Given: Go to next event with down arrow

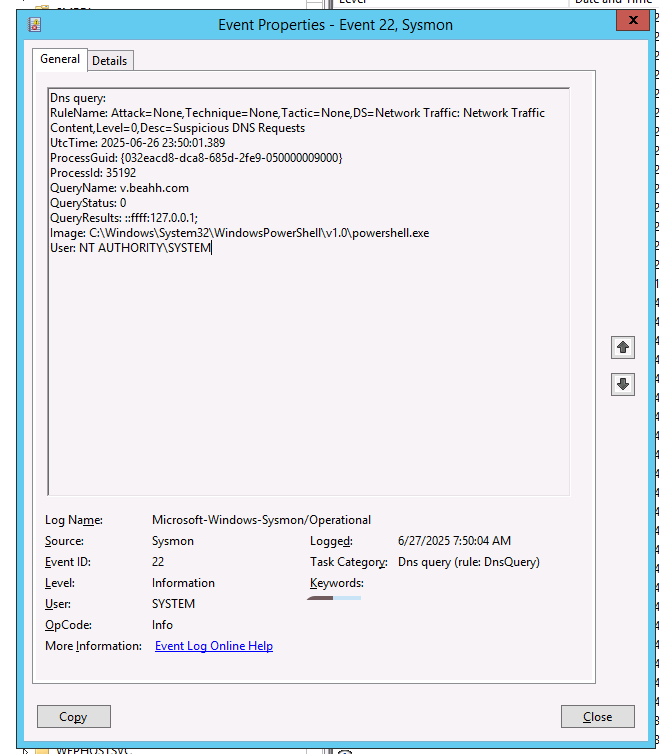Looking at the screenshot, I should pos(623,384).
